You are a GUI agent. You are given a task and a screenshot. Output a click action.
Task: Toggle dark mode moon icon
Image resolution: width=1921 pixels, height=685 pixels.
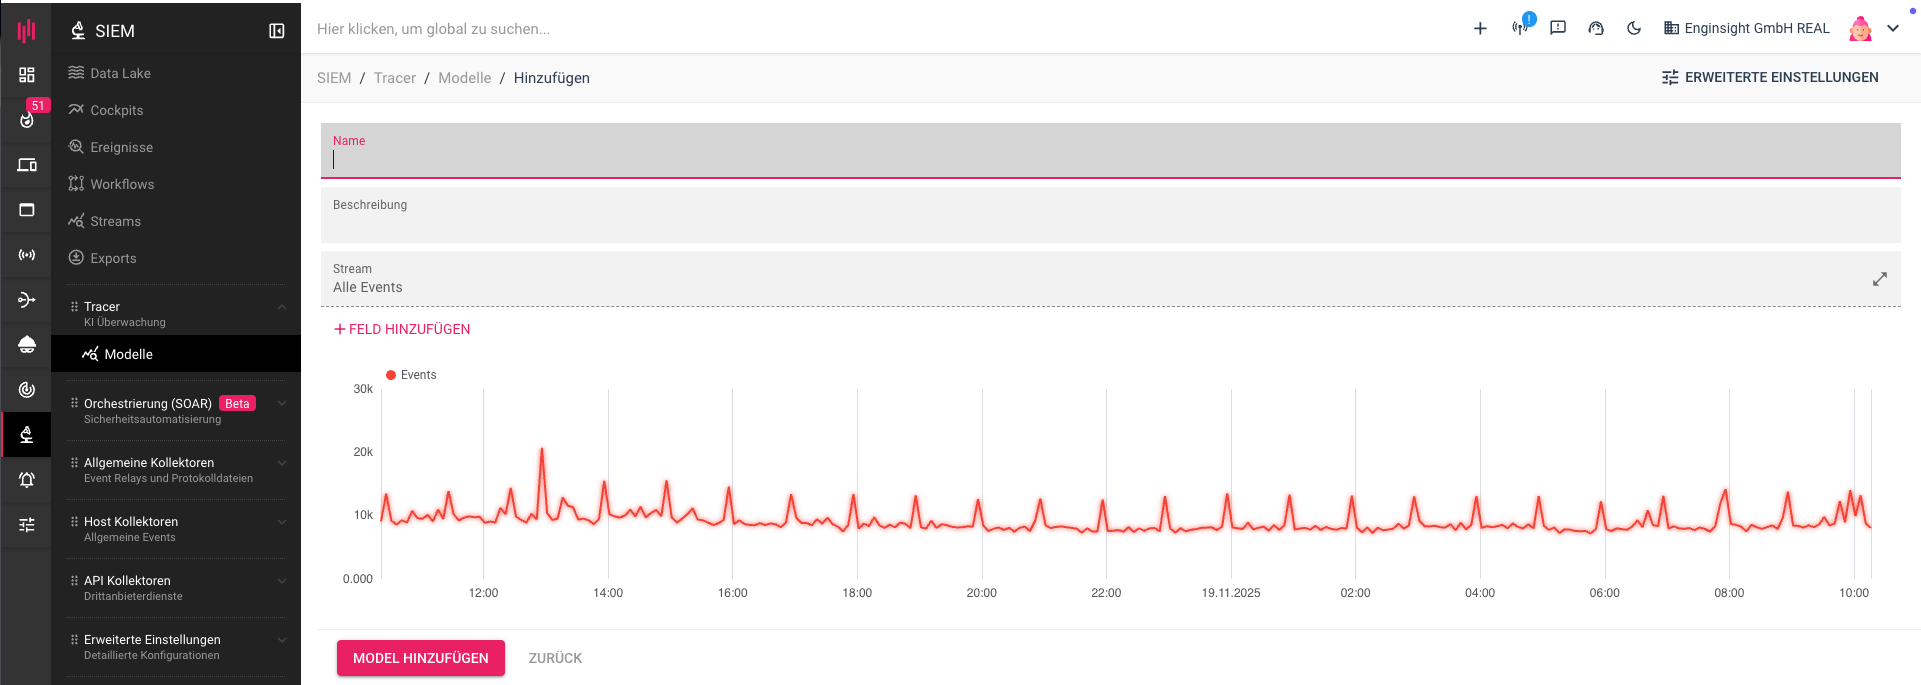[x=1634, y=28]
